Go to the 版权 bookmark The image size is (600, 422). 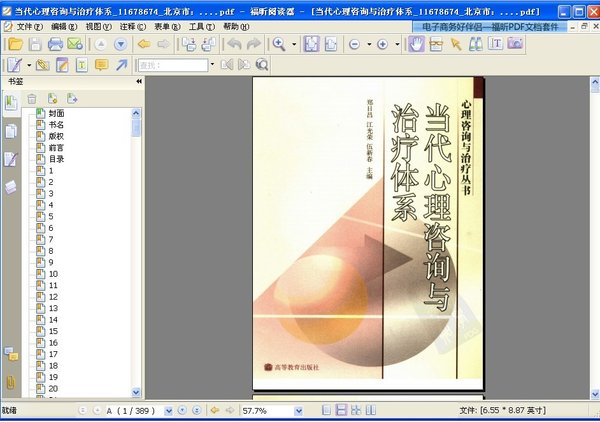pyautogui.click(x=56, y=136)
